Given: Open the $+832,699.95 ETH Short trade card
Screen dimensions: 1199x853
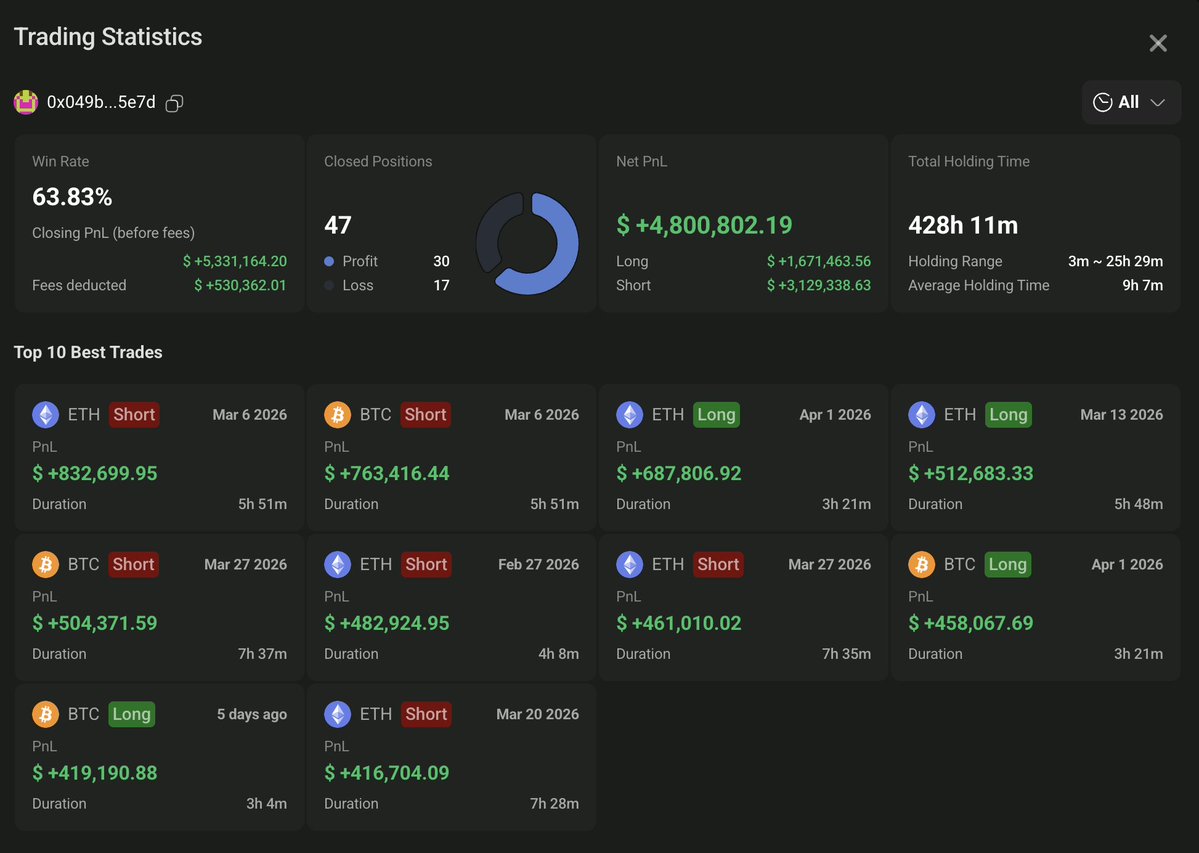Looking at the screenshot, I should click(x=159, y=457).
